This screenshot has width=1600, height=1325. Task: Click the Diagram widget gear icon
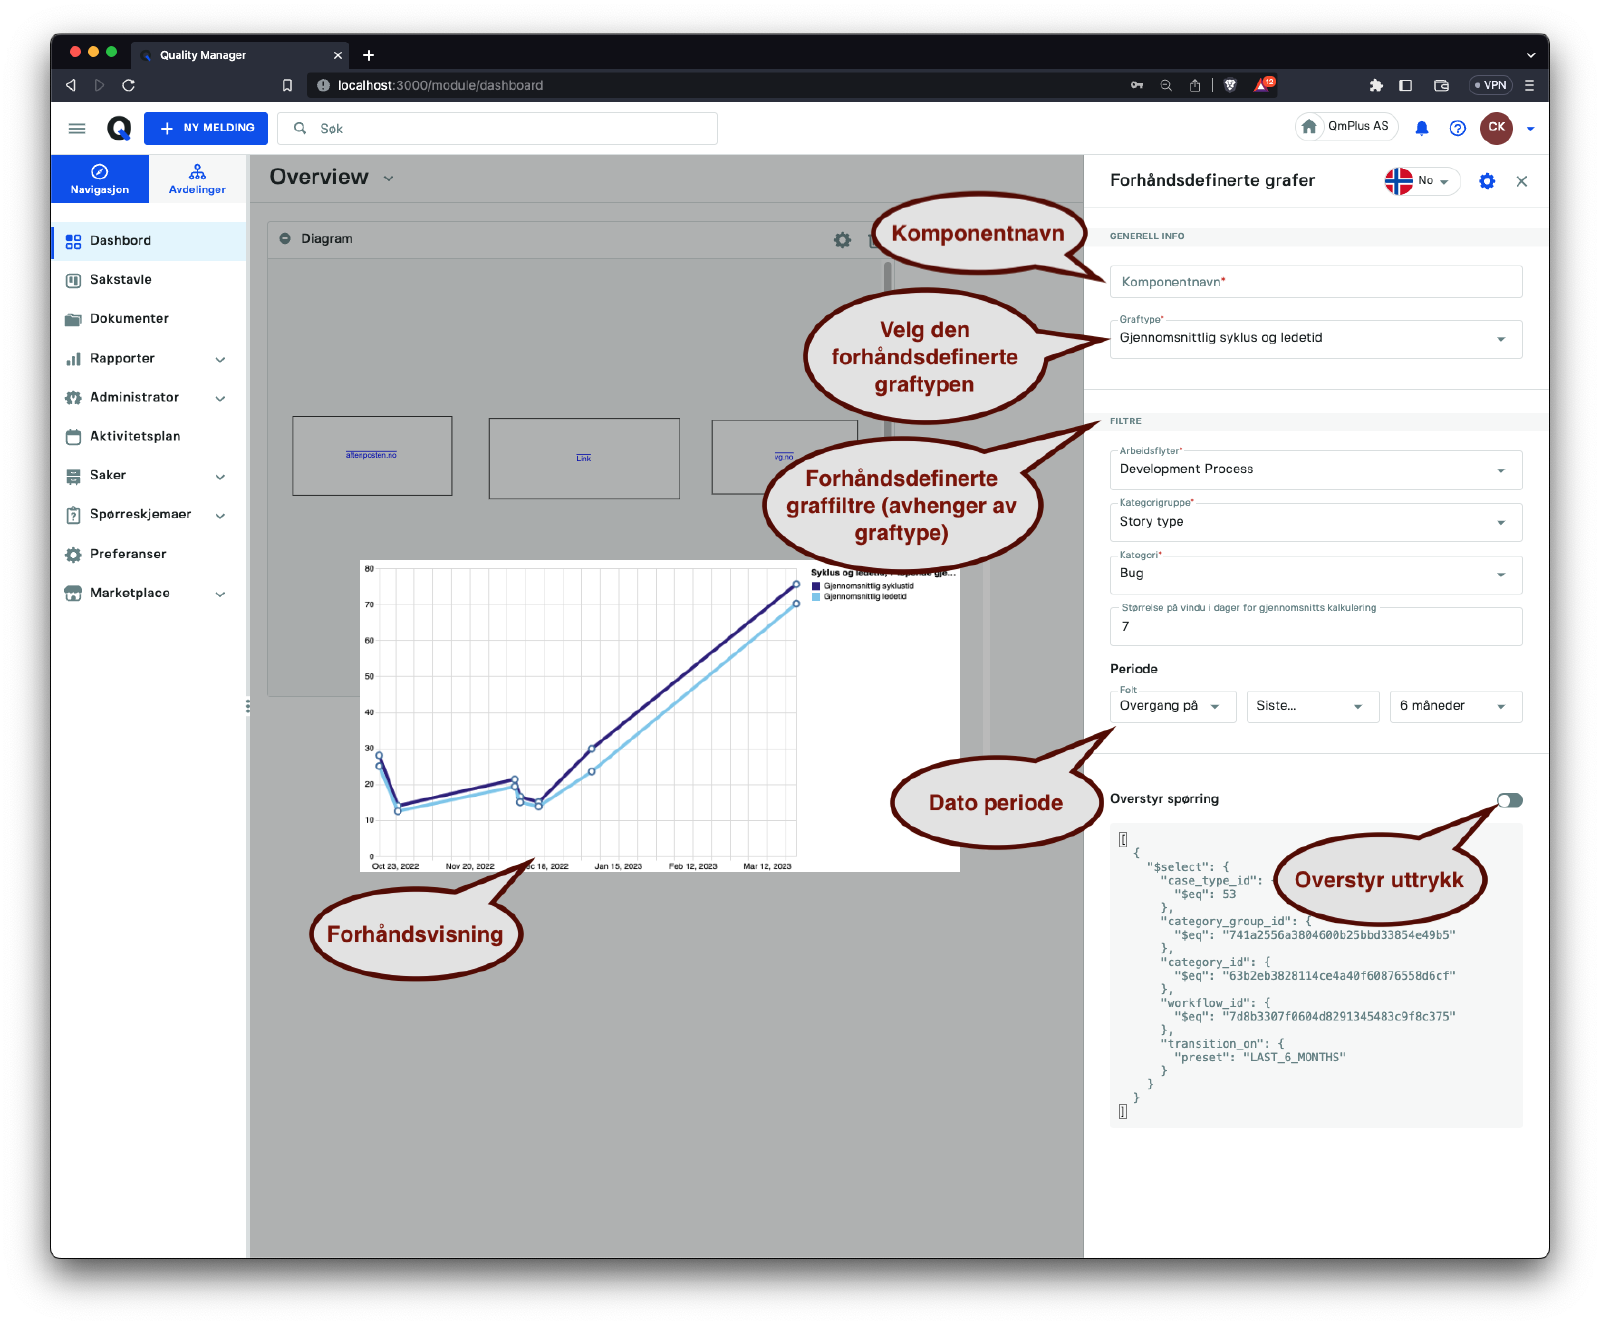tap(842, 240)
